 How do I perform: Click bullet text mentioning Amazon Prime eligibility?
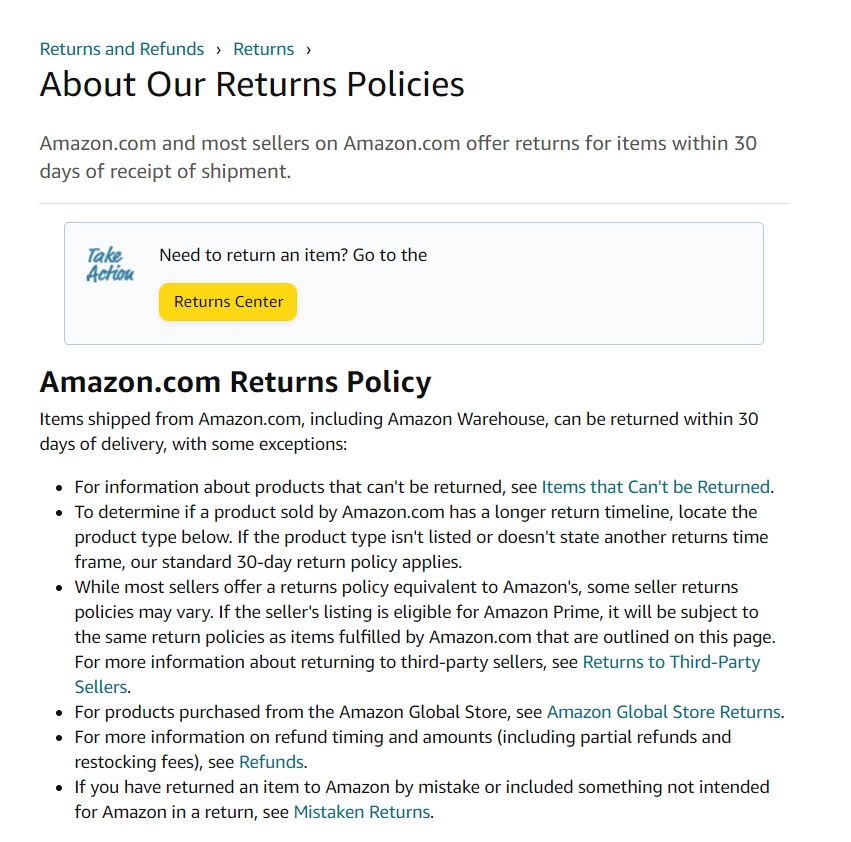[425, 637]
